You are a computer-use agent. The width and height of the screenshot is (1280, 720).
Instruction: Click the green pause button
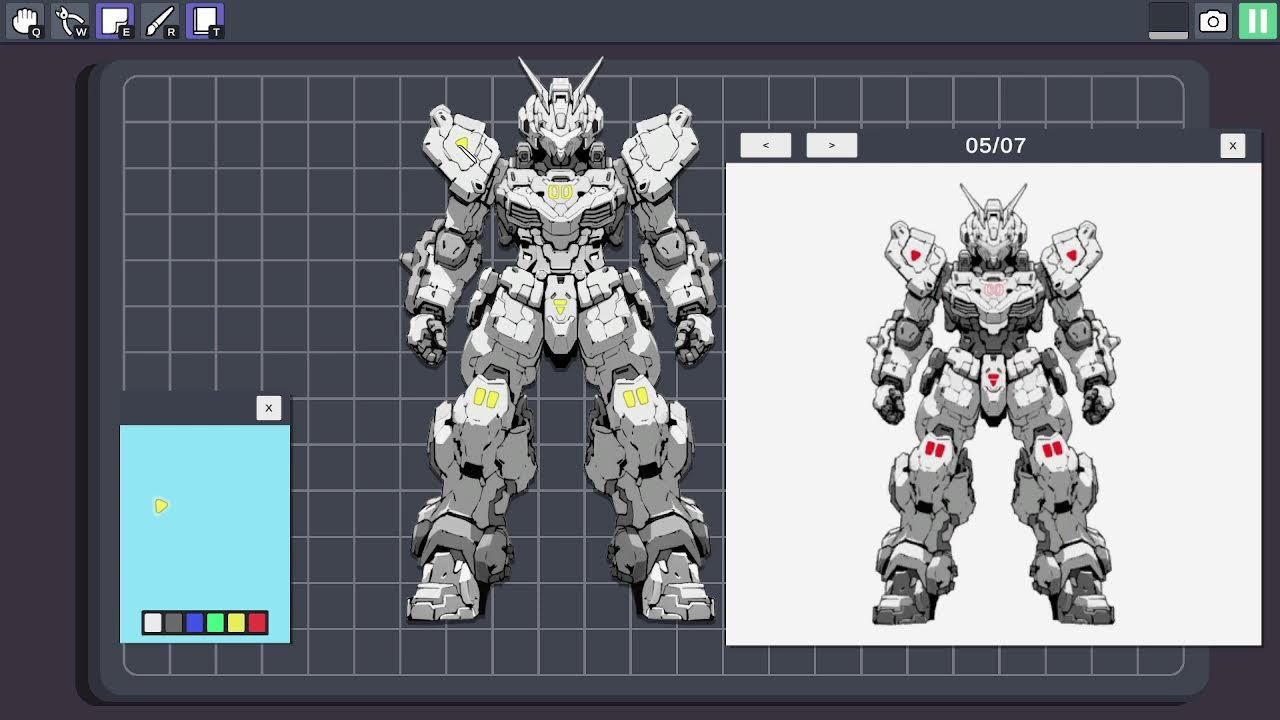1257,21
